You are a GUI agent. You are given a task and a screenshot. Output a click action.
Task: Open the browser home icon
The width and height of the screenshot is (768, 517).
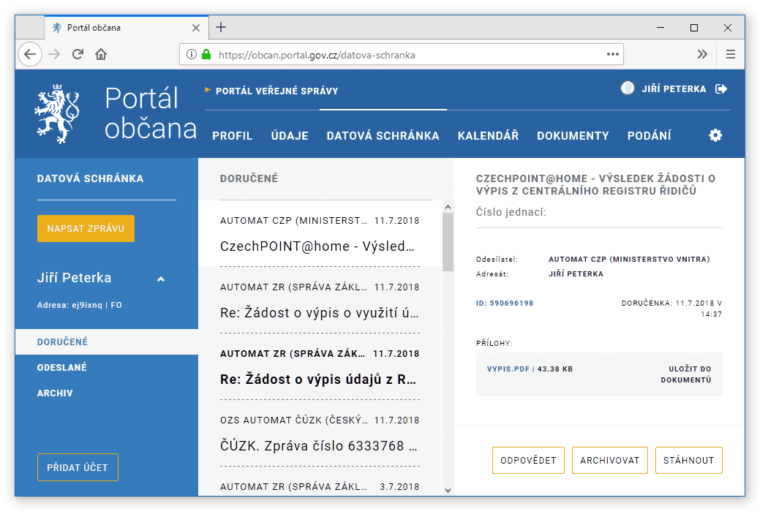pos(101,54)
